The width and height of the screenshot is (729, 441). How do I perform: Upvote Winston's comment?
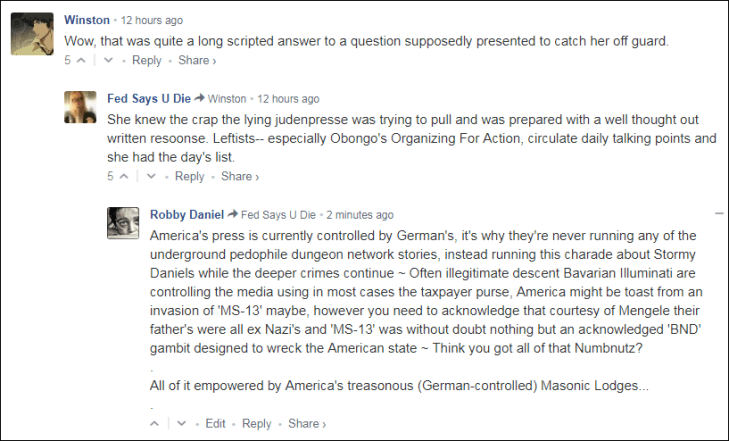pyautogui.click(x=81, y=61)
